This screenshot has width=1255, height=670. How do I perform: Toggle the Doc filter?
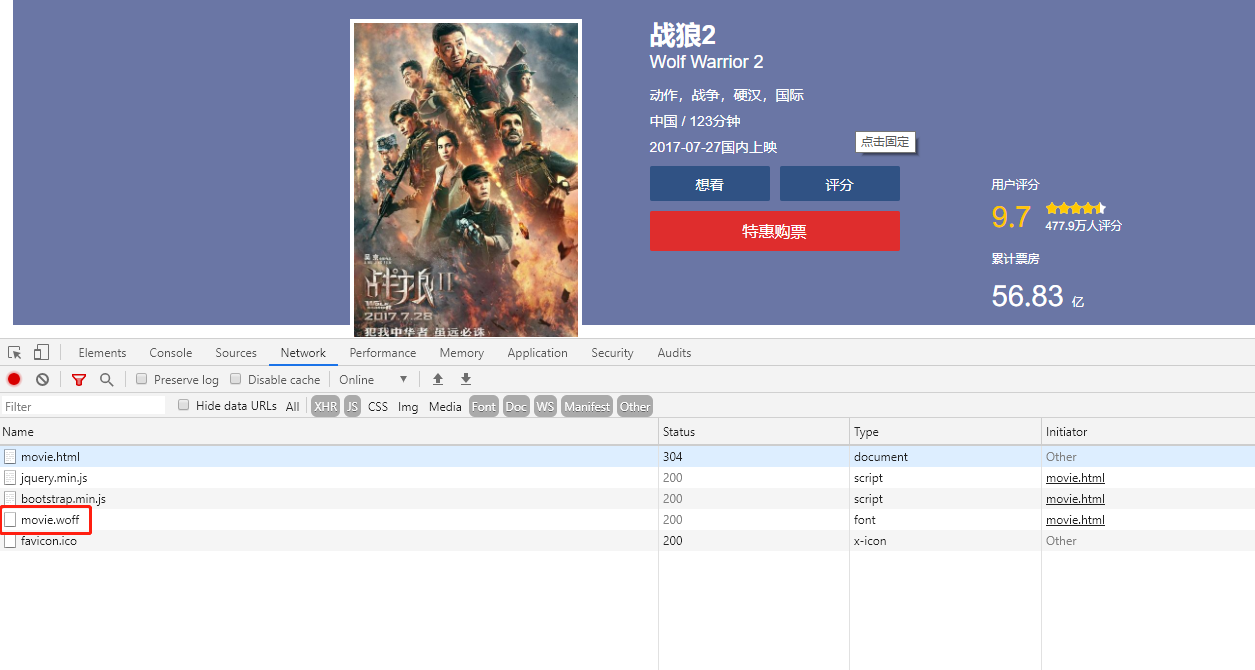[x=516, y=406]
